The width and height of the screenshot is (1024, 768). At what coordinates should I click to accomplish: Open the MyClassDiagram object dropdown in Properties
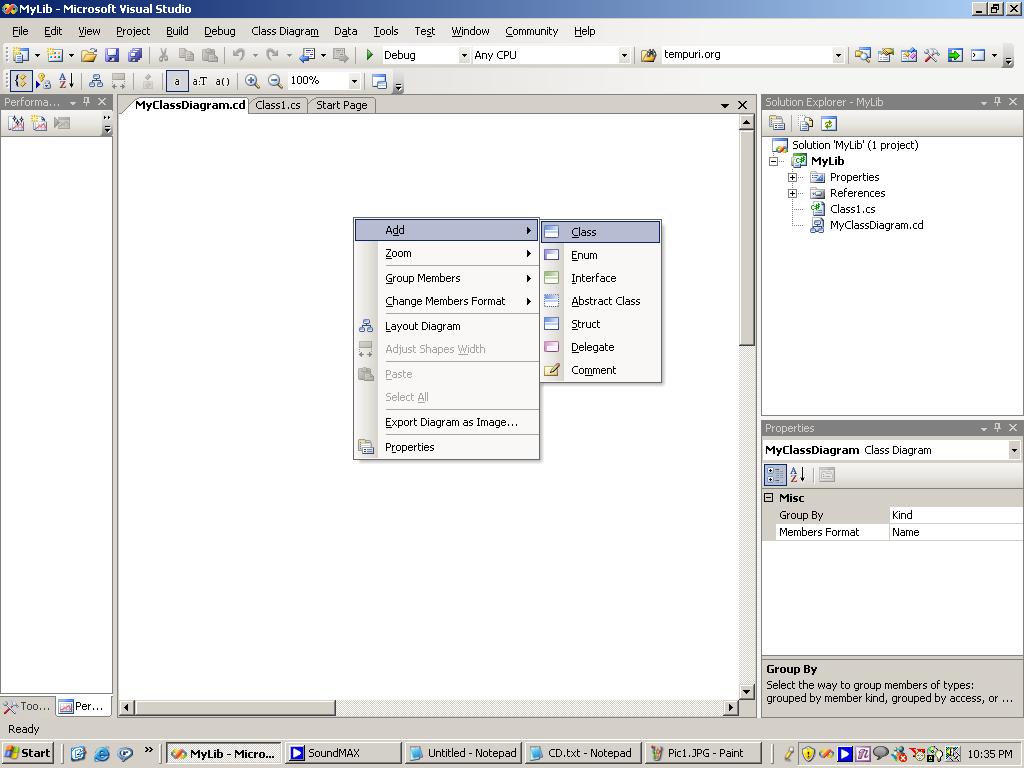tap(1014, 450)
